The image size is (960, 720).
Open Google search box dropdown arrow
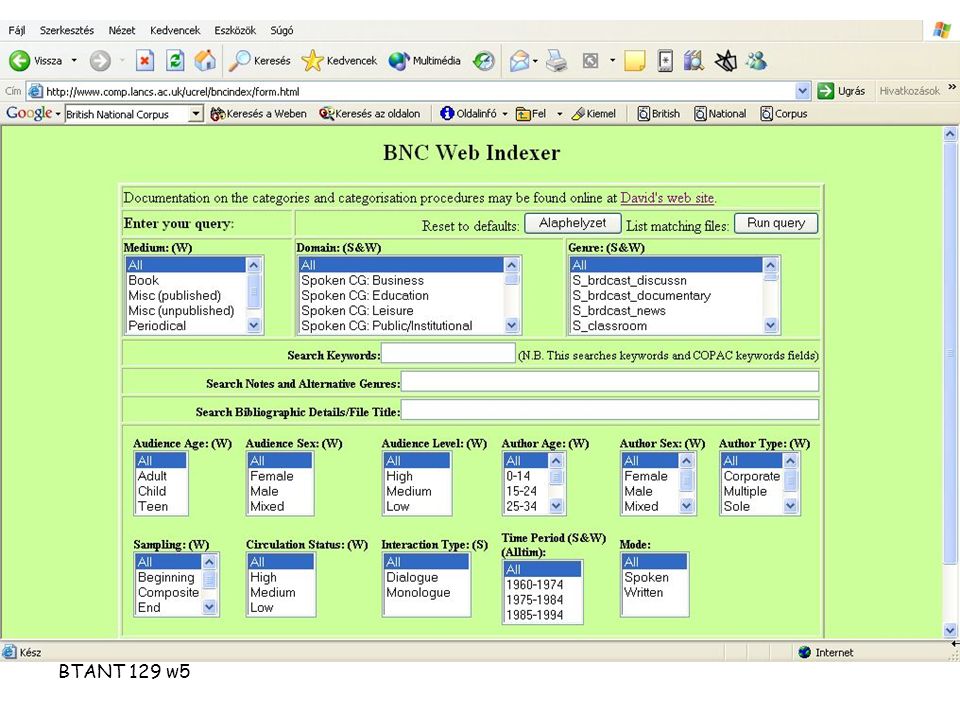(x=195, y=114)
